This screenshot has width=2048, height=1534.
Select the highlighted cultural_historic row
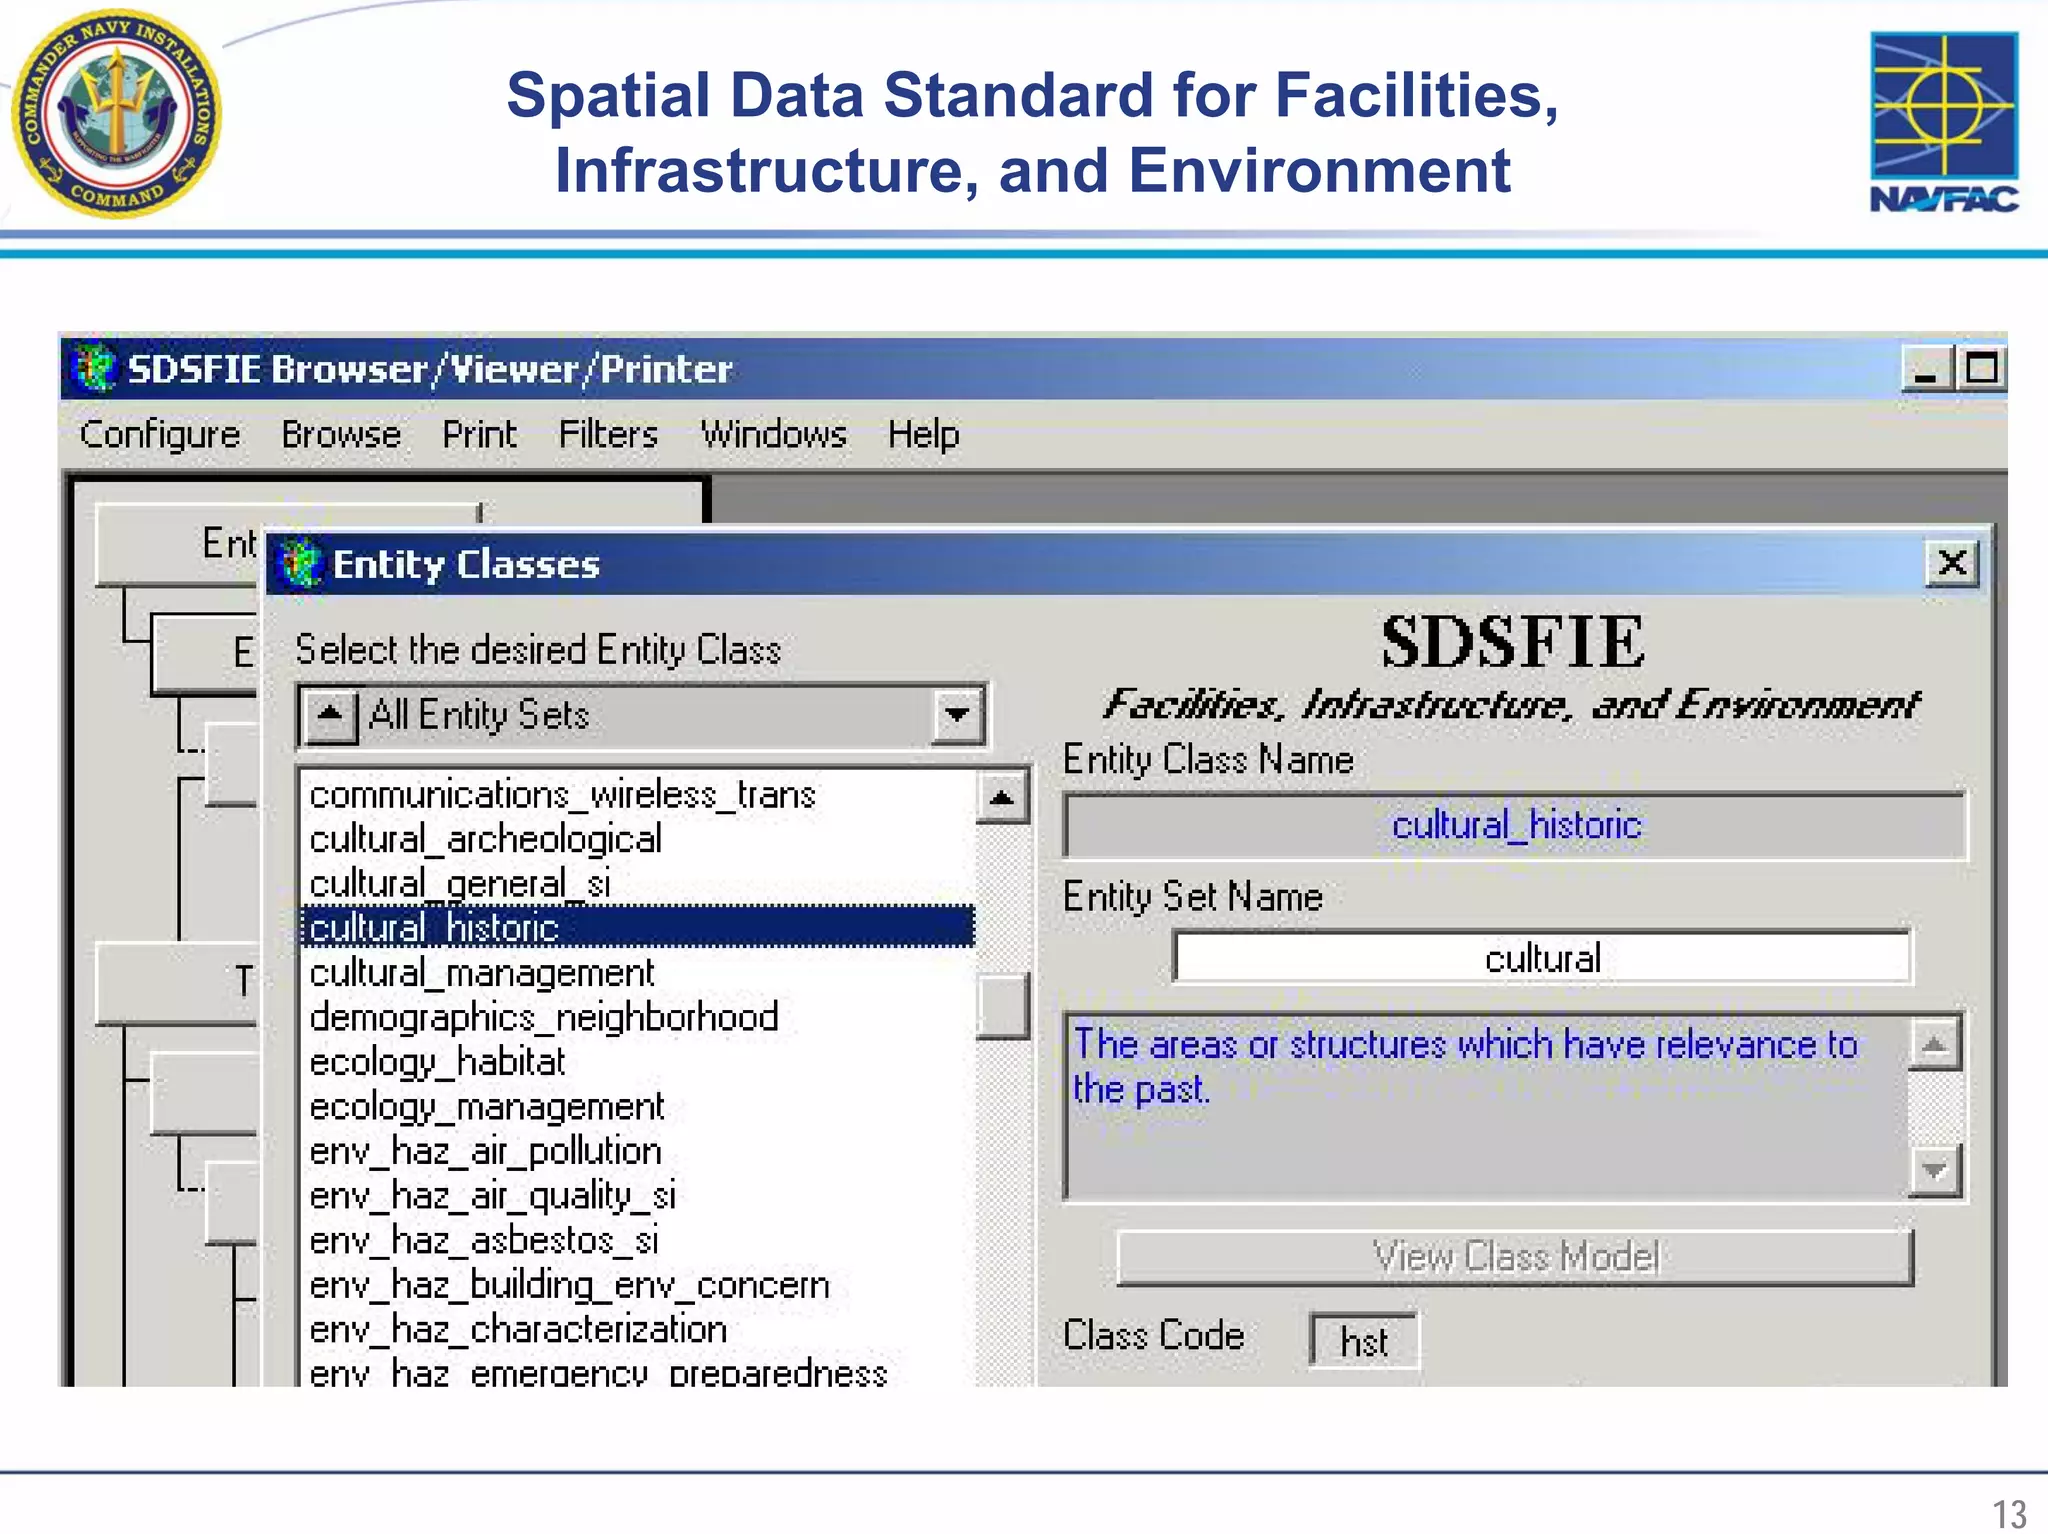click(637, 928)
